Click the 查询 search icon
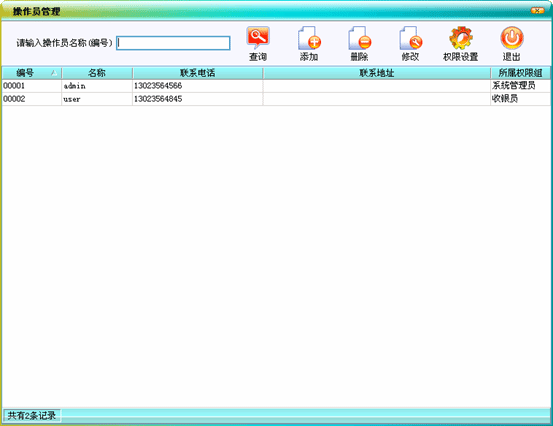The image size is (553, 426). point(258,37)
